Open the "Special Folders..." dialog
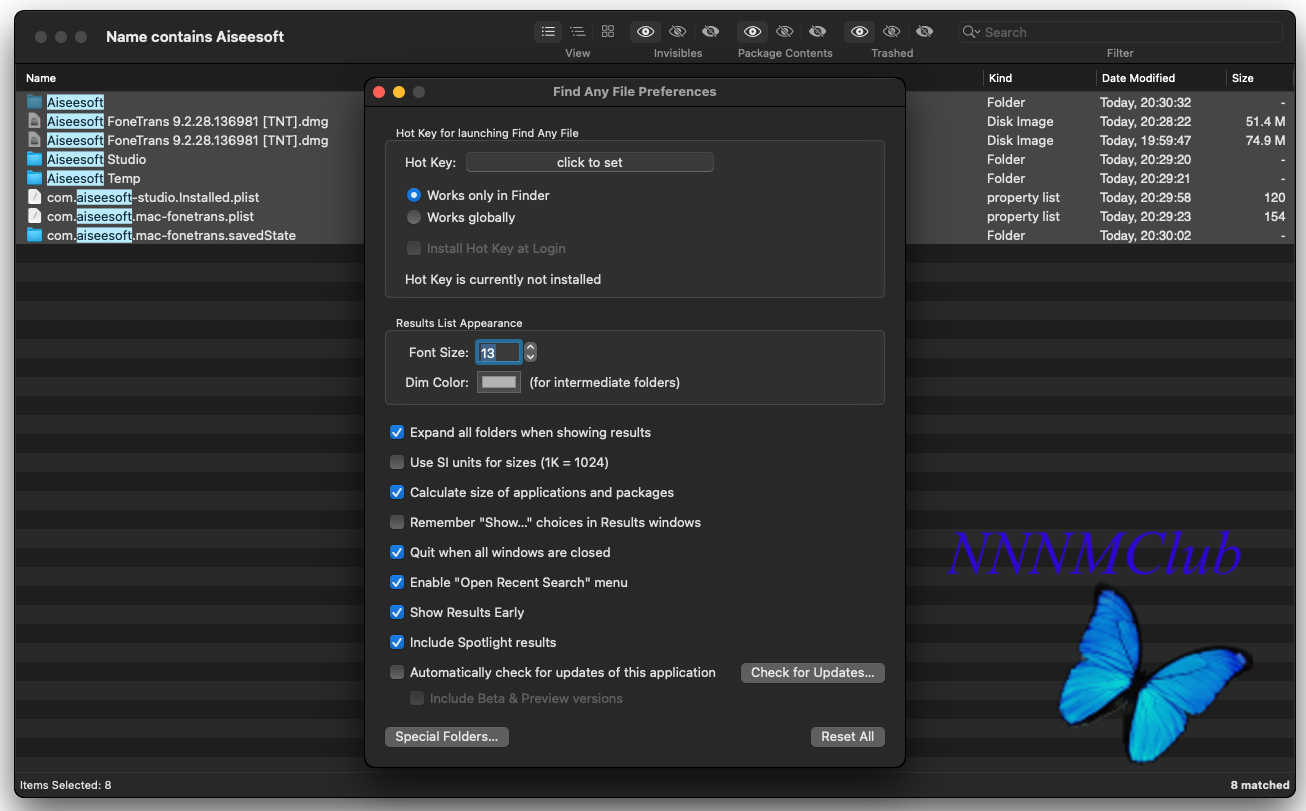The width and height of the screenshot is (1306, 811). (446, 737)
